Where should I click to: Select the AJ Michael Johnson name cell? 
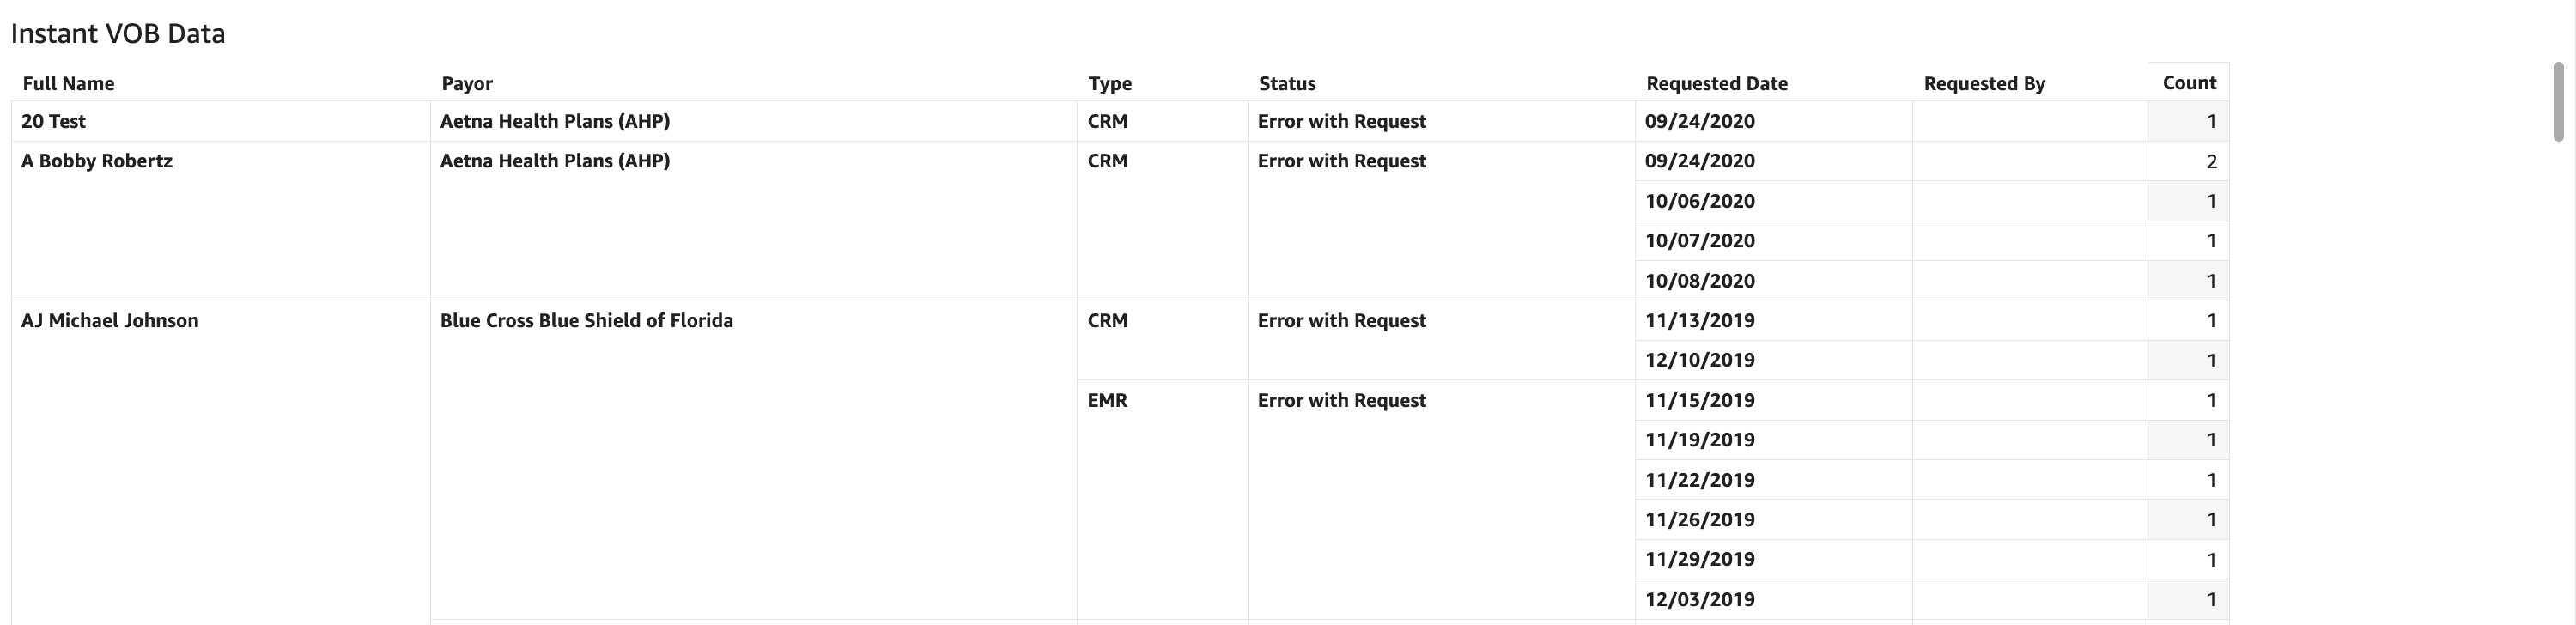tap(110, 321)
